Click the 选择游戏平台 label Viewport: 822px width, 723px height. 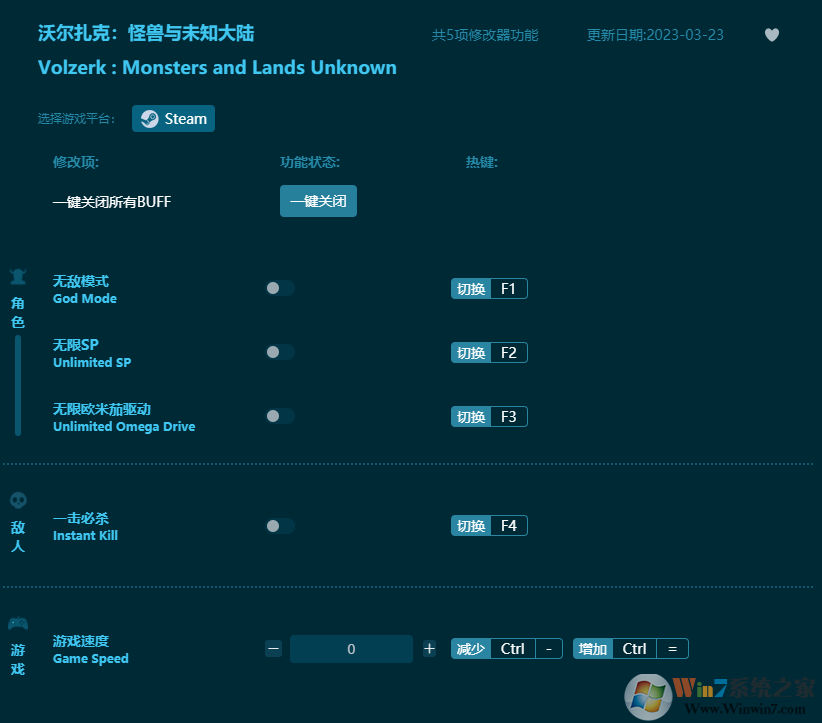tap(76, 118)
